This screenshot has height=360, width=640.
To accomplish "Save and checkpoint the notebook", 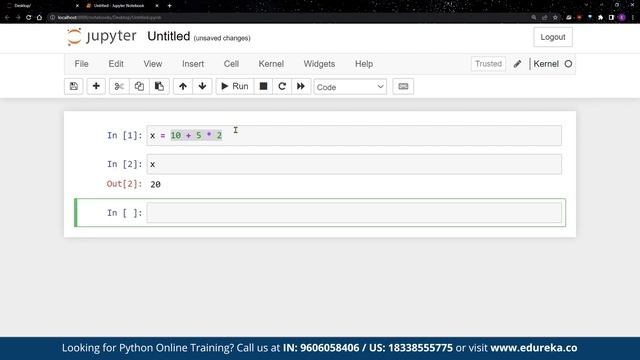I will (73, 86).
